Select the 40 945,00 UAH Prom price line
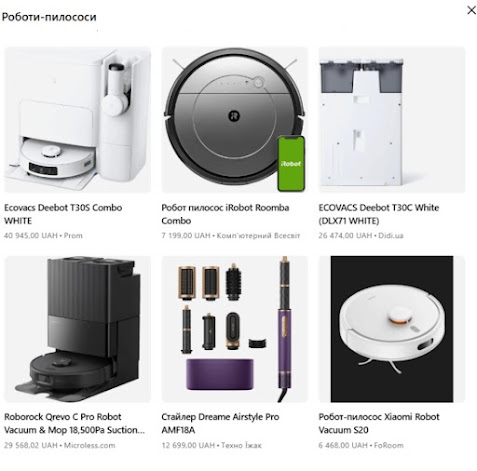This screenshot has width=477, height=471. click(x=43, y=236)
